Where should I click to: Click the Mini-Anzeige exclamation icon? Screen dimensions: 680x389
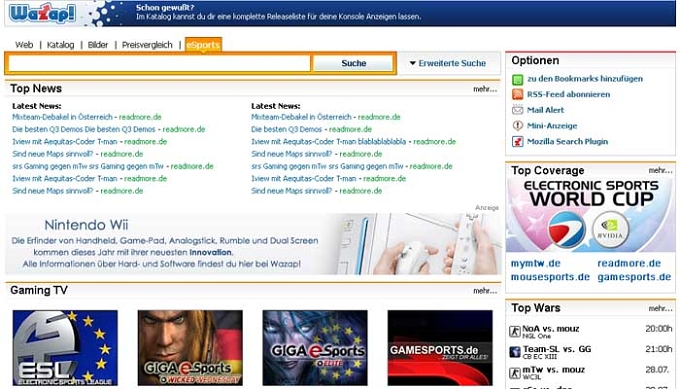click(x=517, y=126)
